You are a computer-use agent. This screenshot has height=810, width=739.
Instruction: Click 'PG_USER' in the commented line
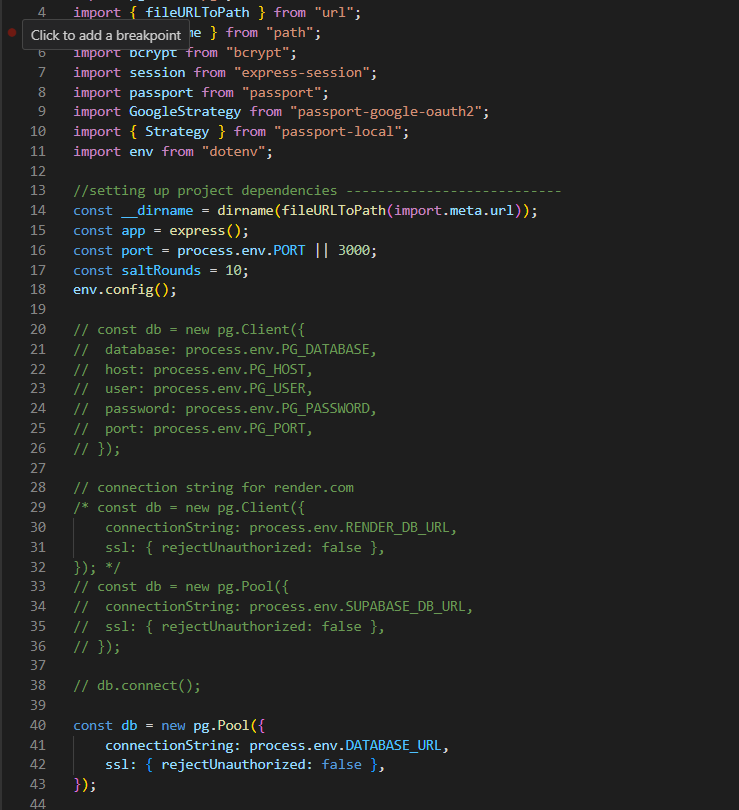coord(277,388)
